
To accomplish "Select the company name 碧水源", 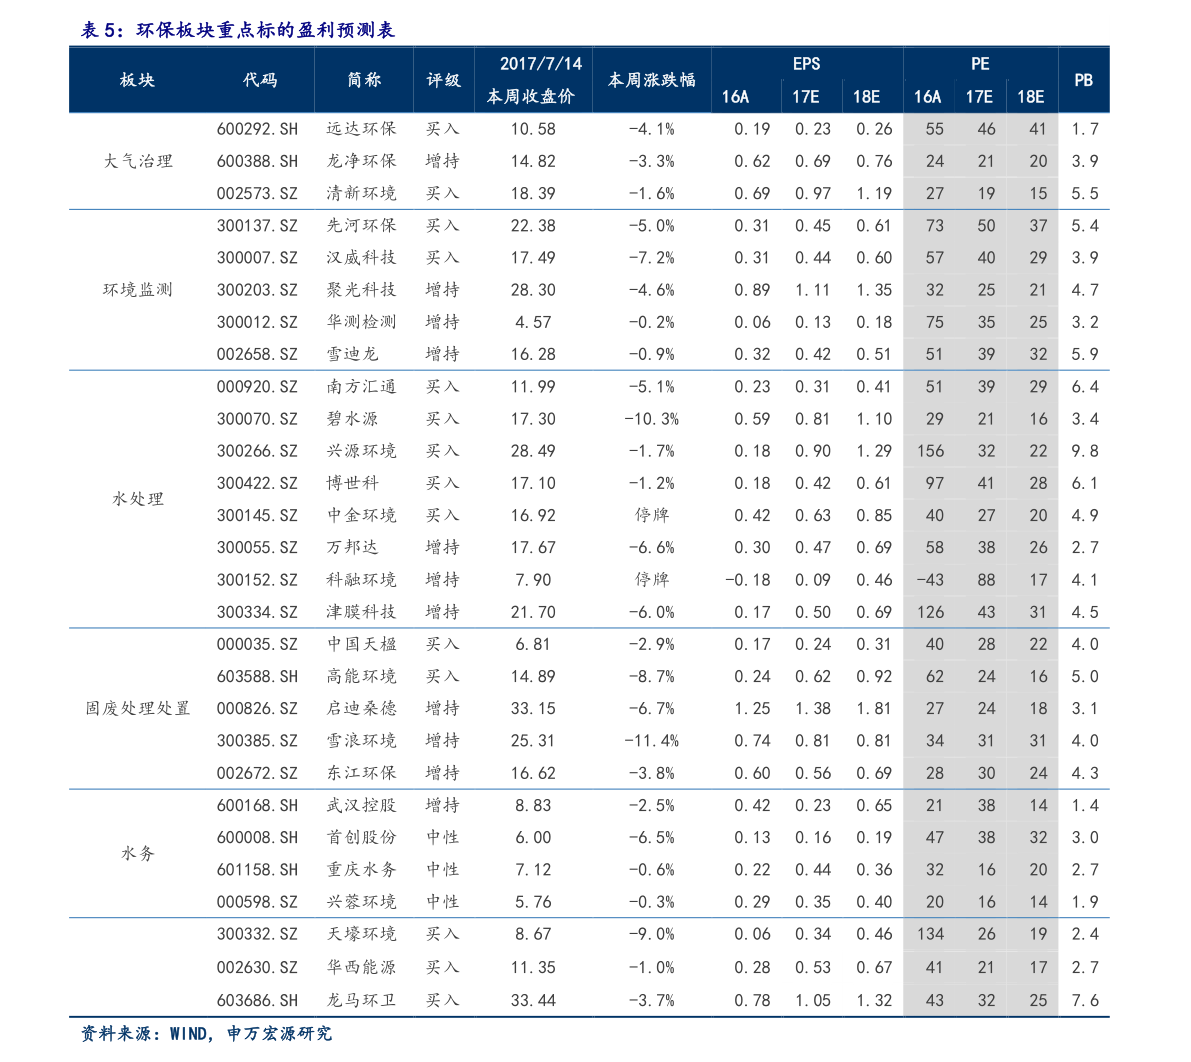I will (x=352, y=419).
